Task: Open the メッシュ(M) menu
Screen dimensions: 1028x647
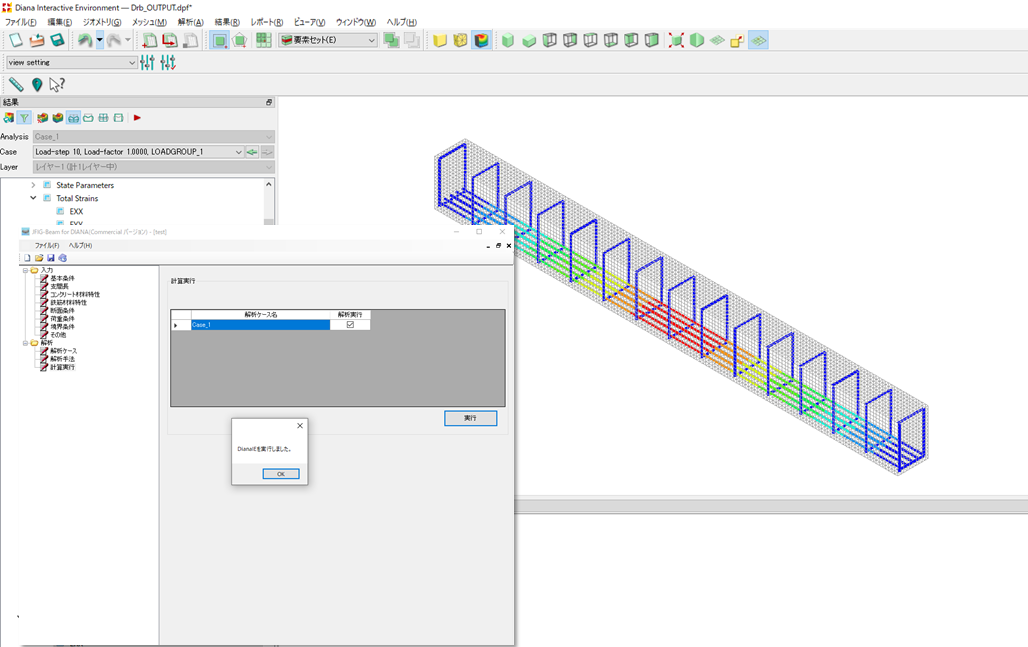Action: point(149,22)
